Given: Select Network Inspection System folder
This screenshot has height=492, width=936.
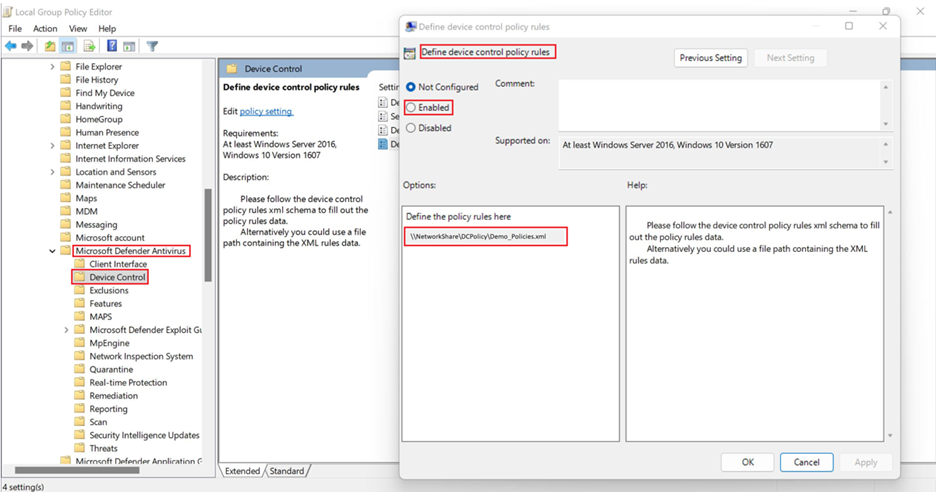Looking at the screenshot, I should point(141,356).
